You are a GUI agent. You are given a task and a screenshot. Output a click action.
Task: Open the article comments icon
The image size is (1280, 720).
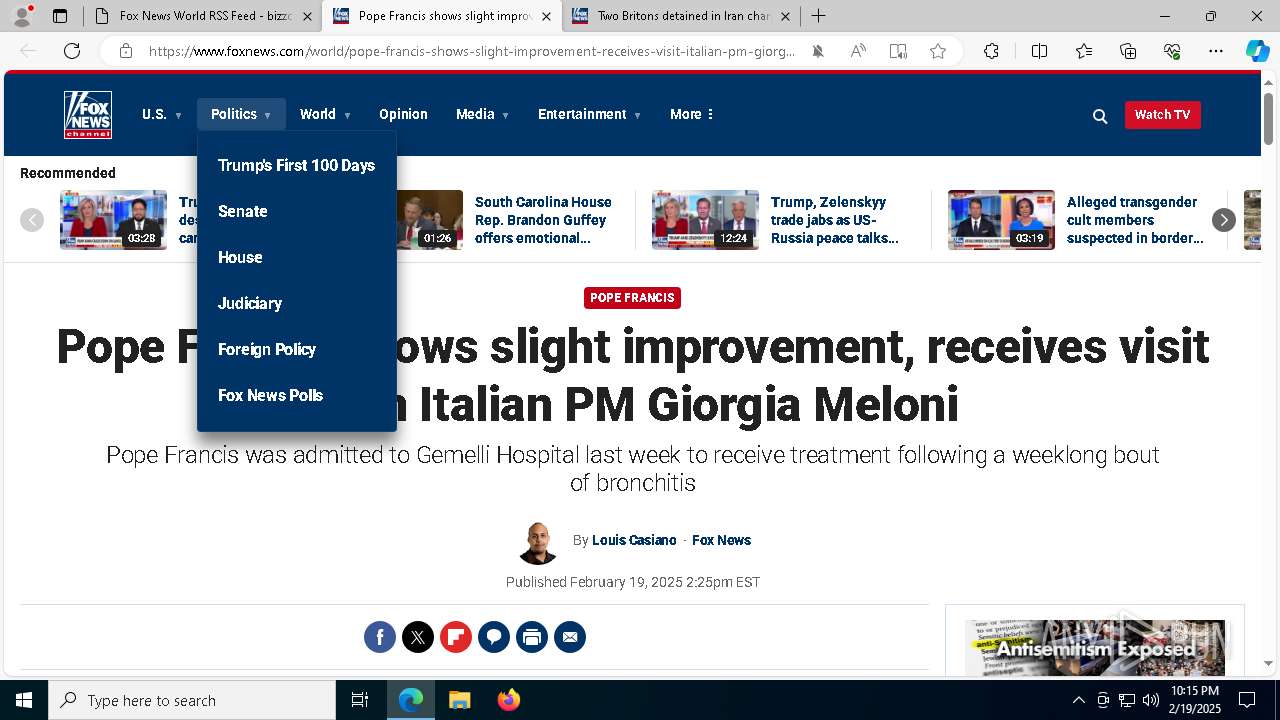coord(494,637)
